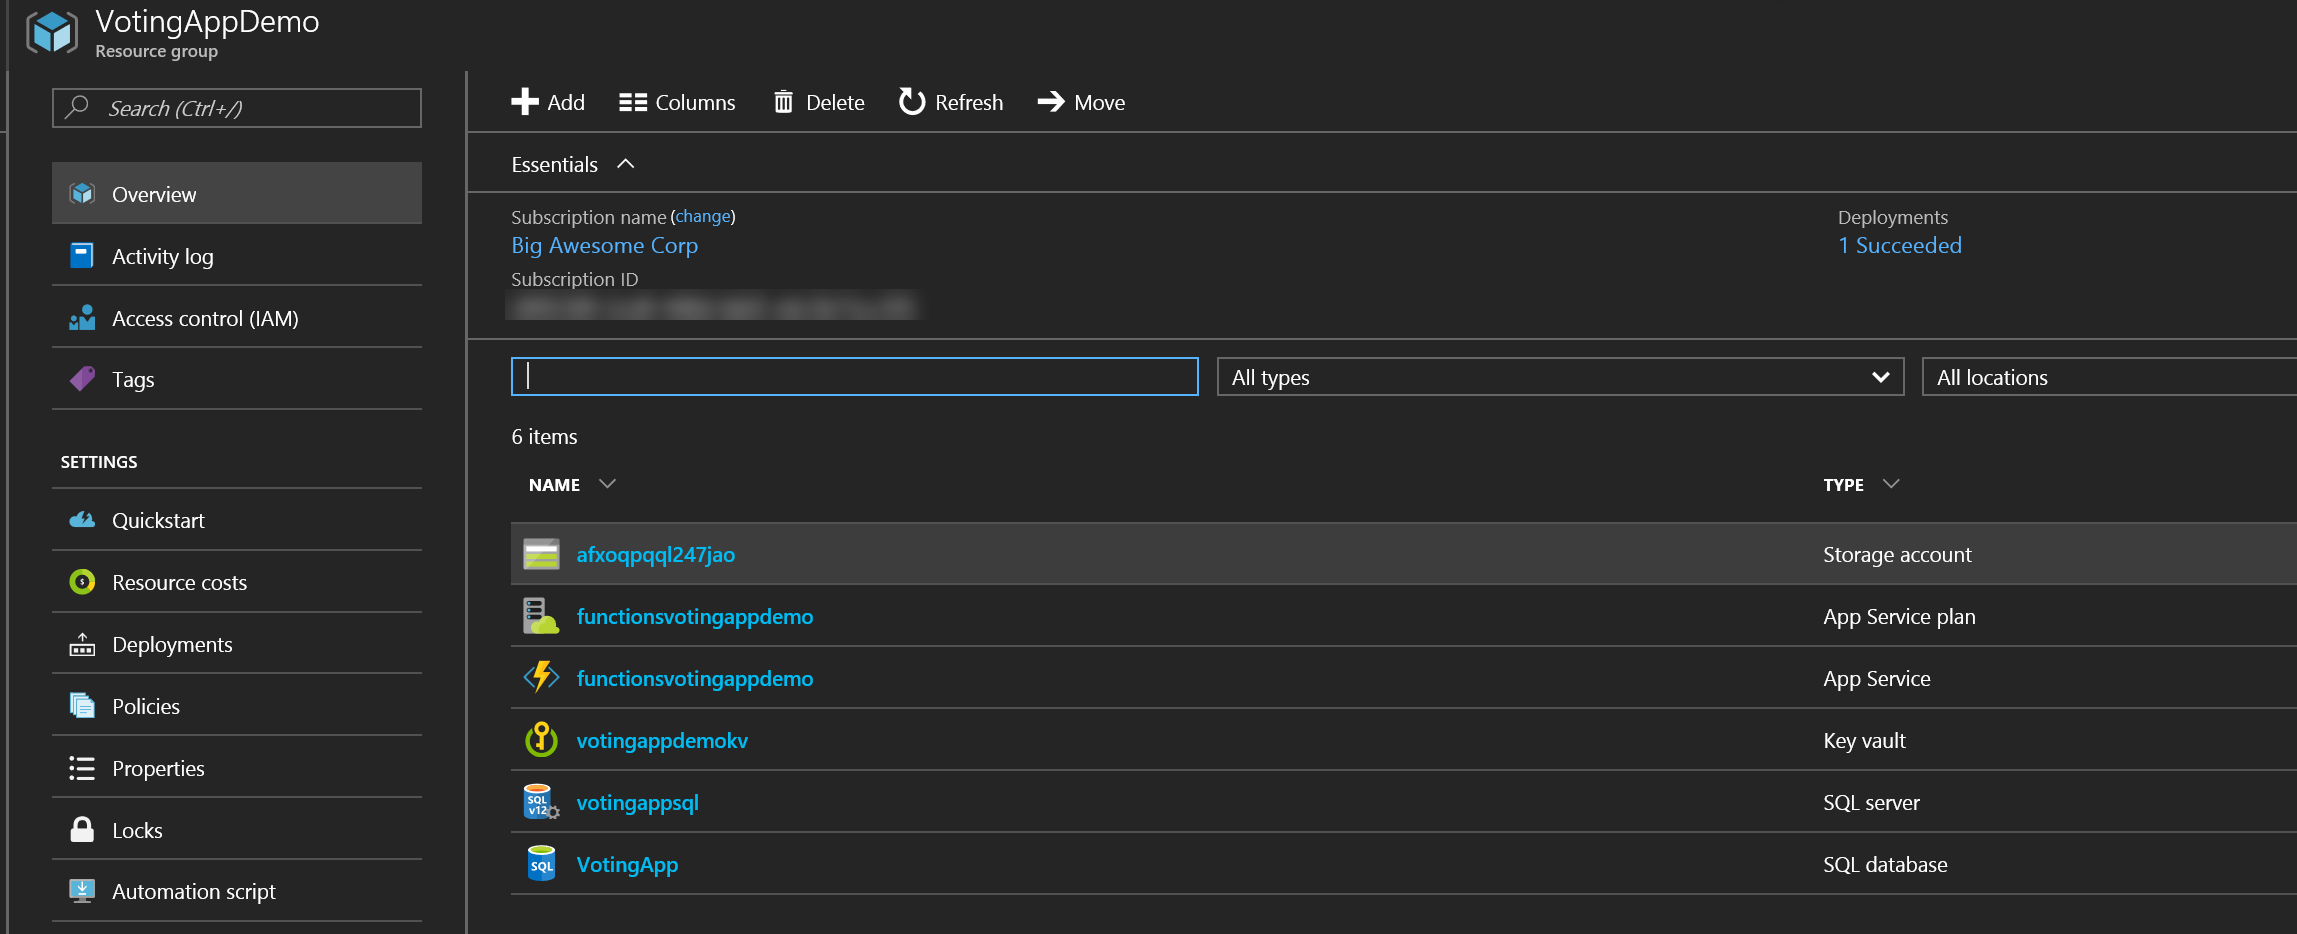The image size is (2297, 934).
Task: Open the Columns chooser
Action: 677,102
